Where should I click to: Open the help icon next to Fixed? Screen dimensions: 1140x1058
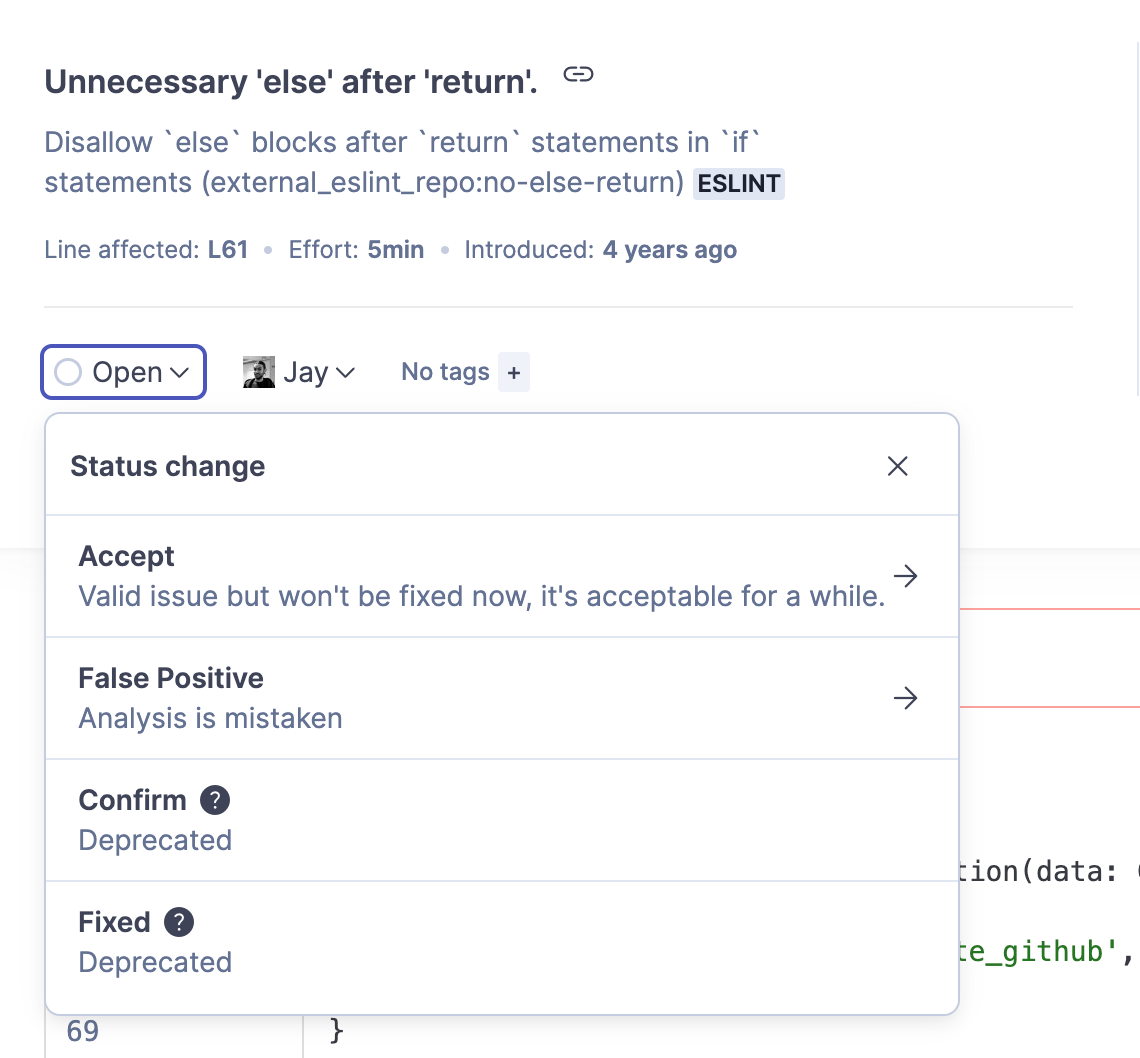click(x=179, y=922)
